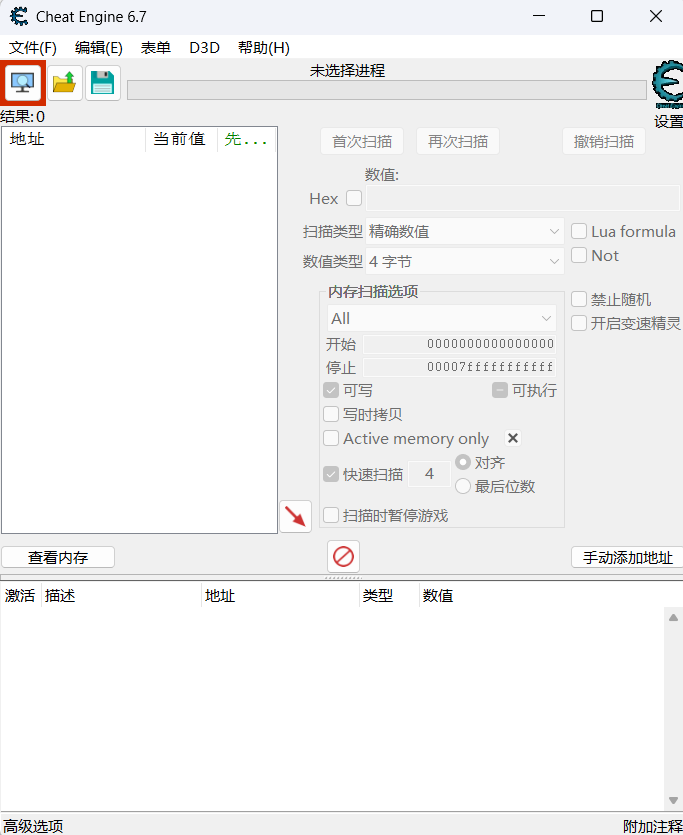
Task: Click 类型 column header in address table
Action: click(390, 595)
